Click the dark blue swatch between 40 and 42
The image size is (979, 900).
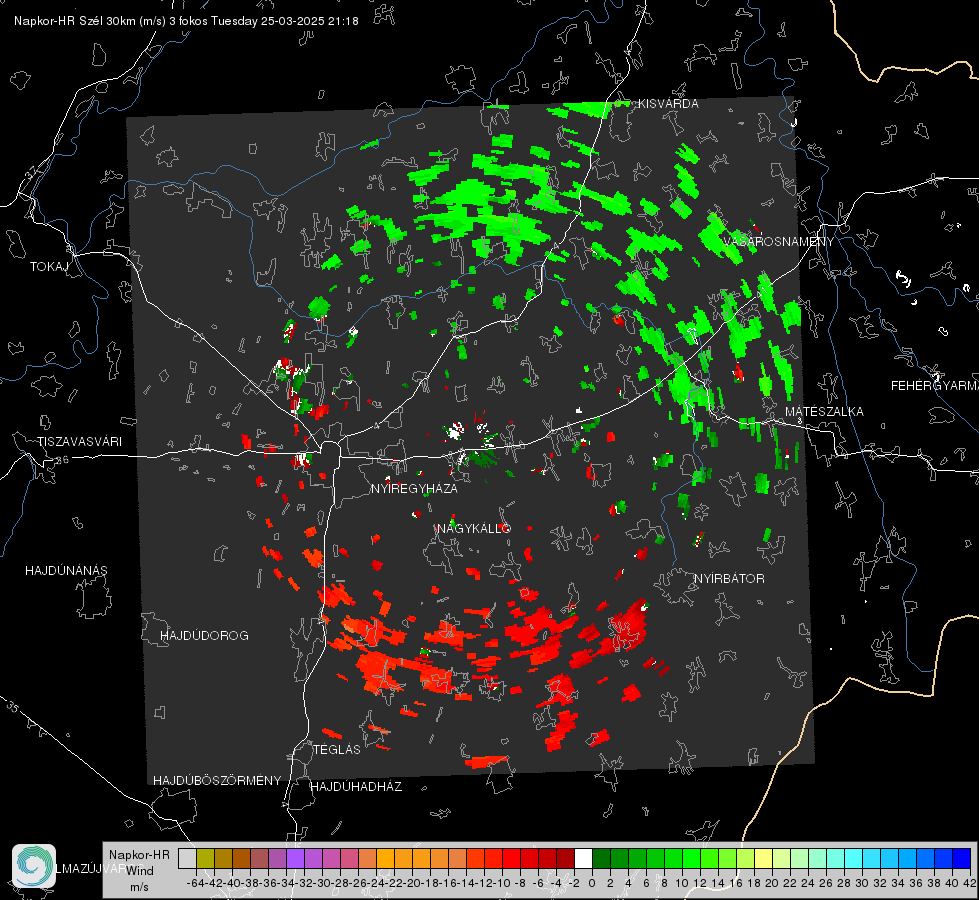tap(961, 858)
